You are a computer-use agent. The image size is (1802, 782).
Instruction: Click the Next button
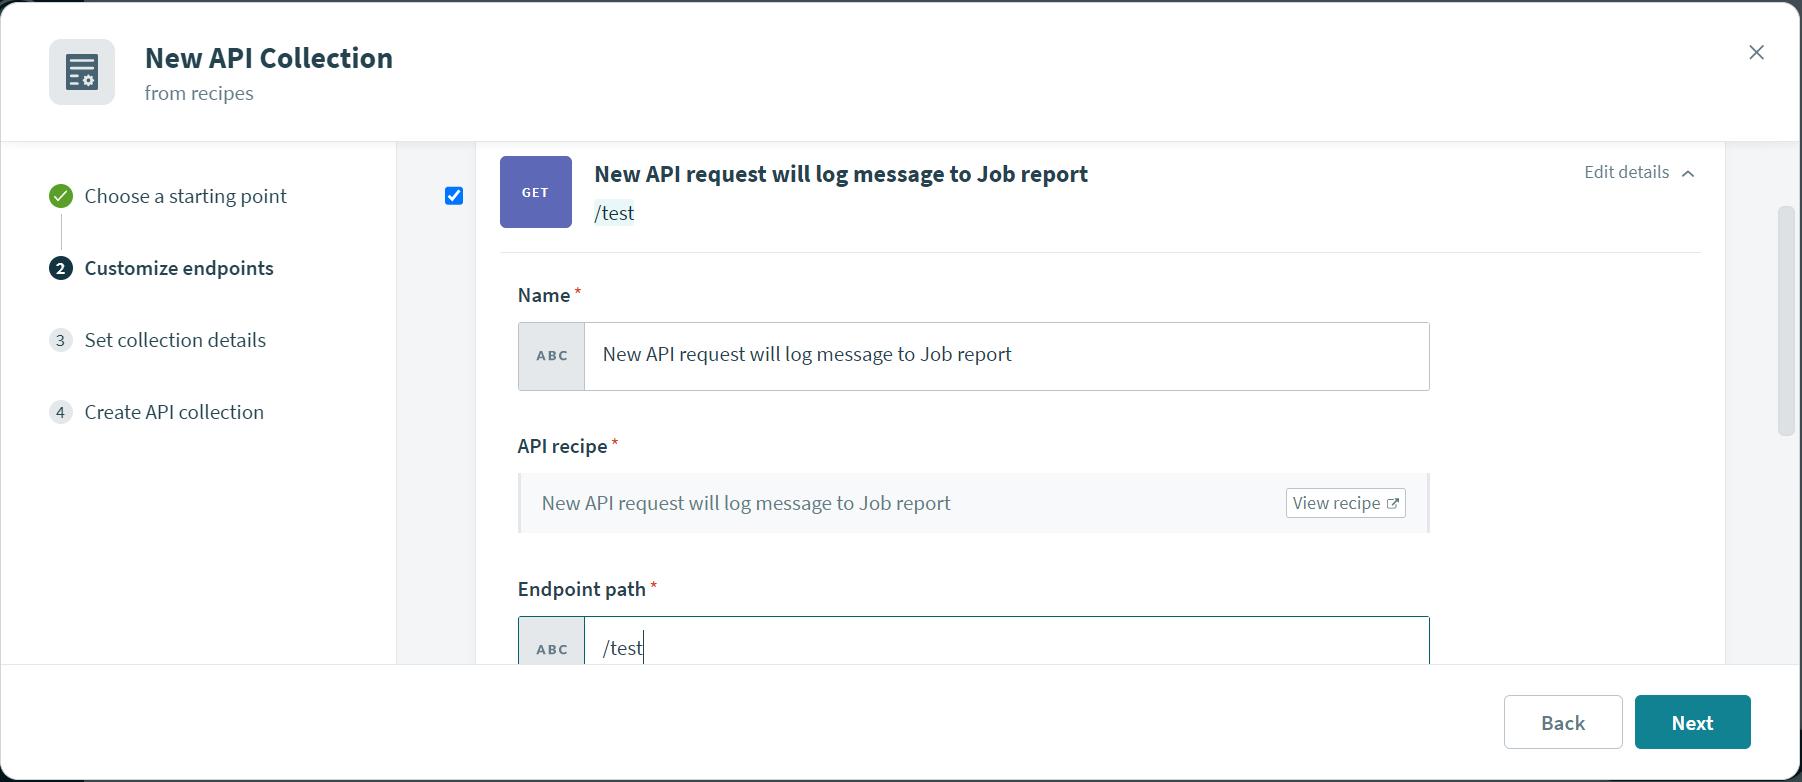[x=1692, y=722]
